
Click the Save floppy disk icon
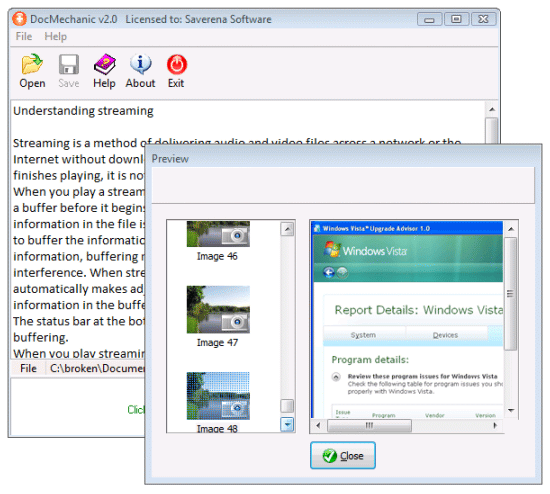69,64
